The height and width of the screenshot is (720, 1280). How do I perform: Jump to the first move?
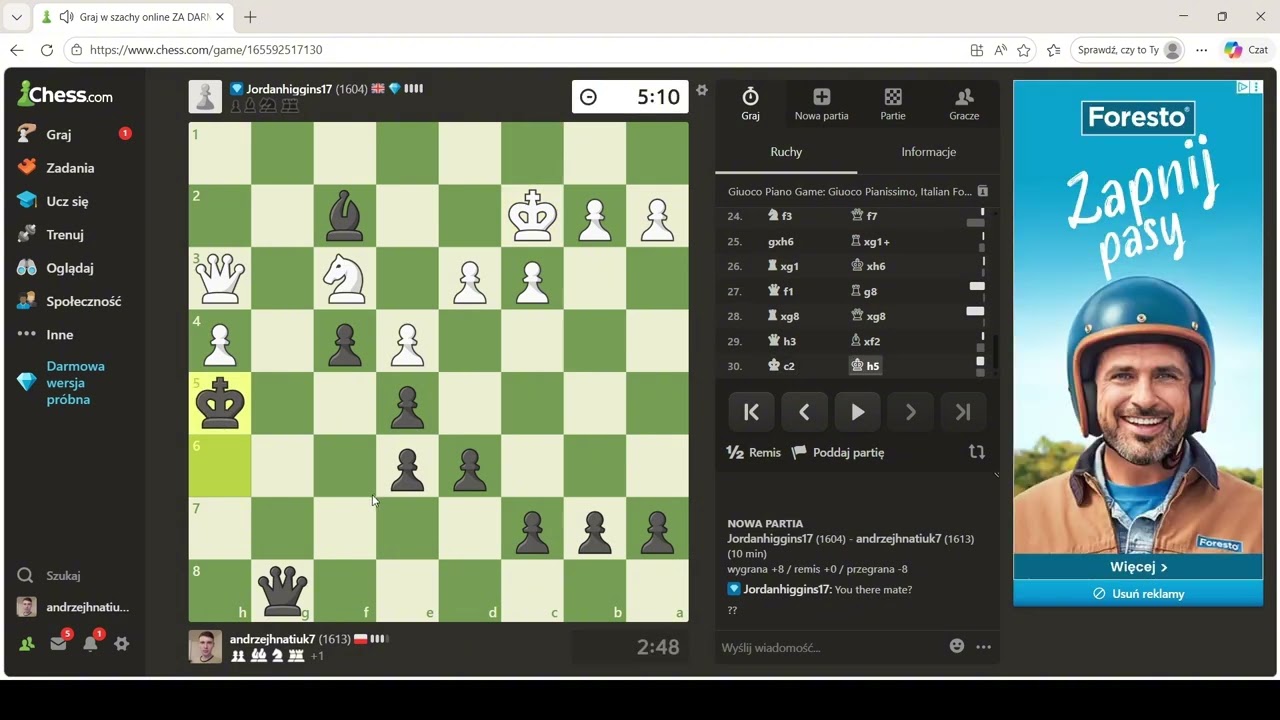click(751, 412)
